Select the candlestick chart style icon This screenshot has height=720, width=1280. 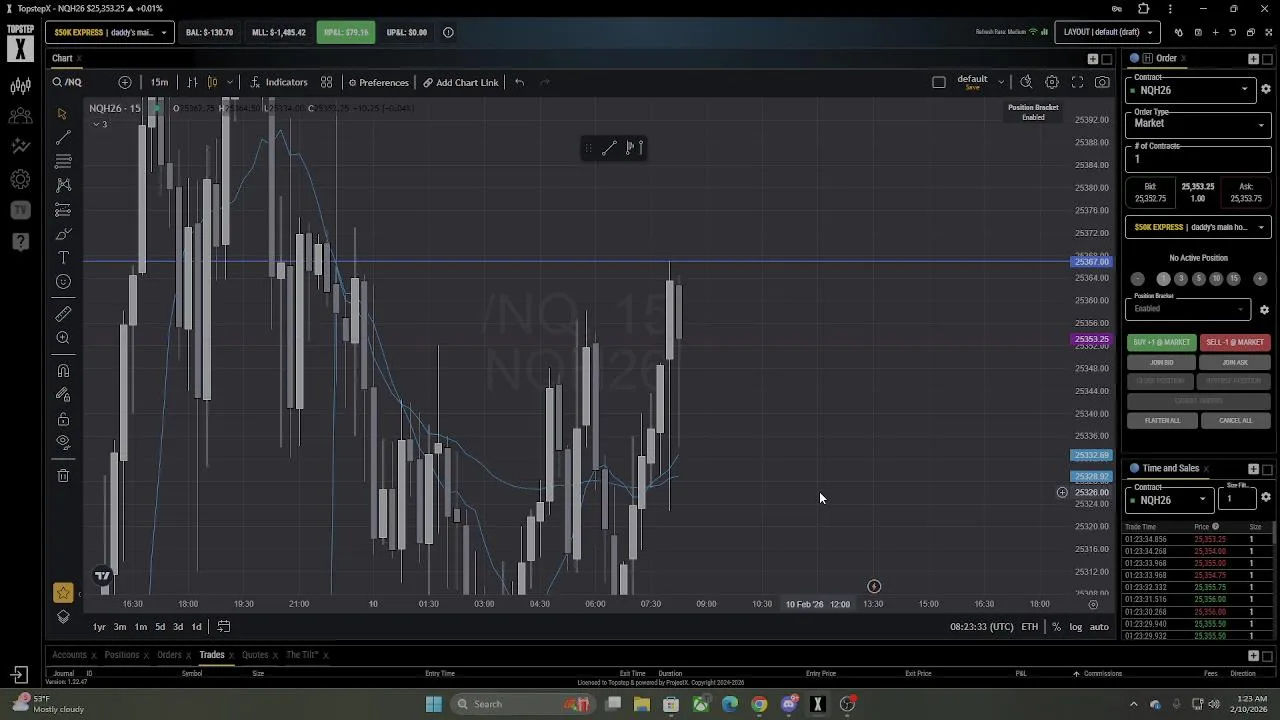click(212, 82)
